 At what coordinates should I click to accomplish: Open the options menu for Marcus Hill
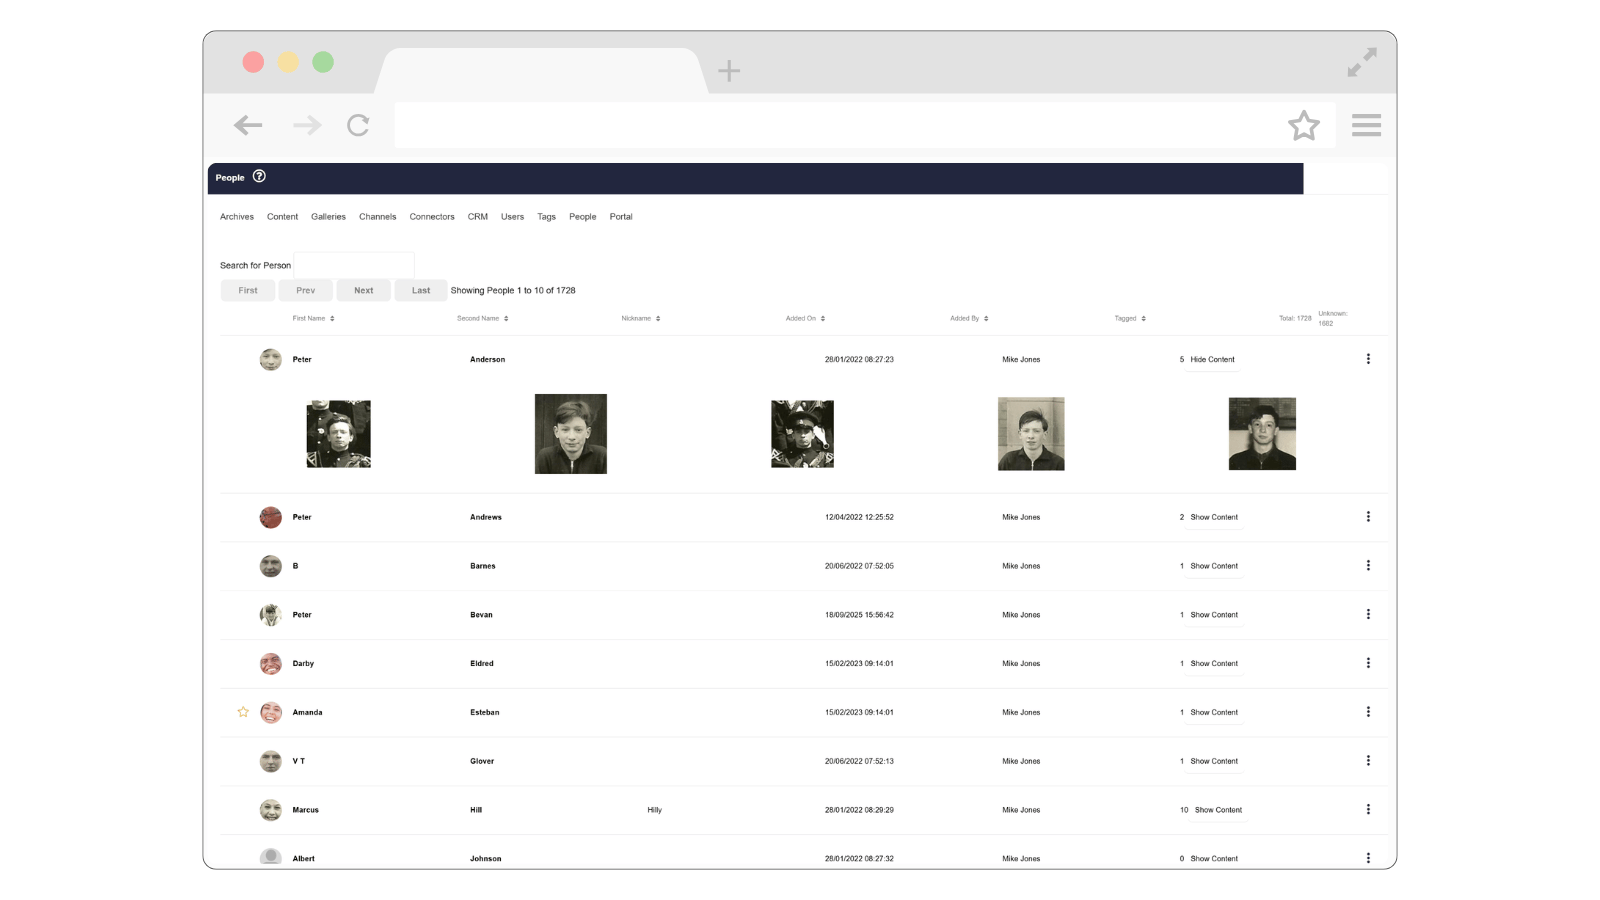[1368, 809]
